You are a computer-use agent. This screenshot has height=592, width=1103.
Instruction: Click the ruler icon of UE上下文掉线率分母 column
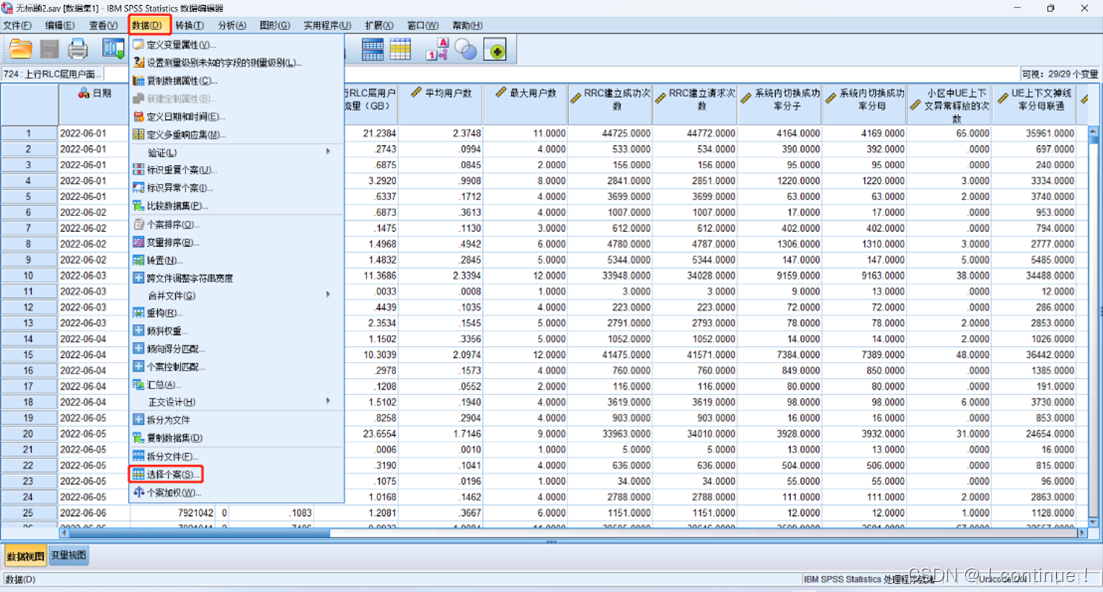pyautogui.click(x=1003, y=98)
